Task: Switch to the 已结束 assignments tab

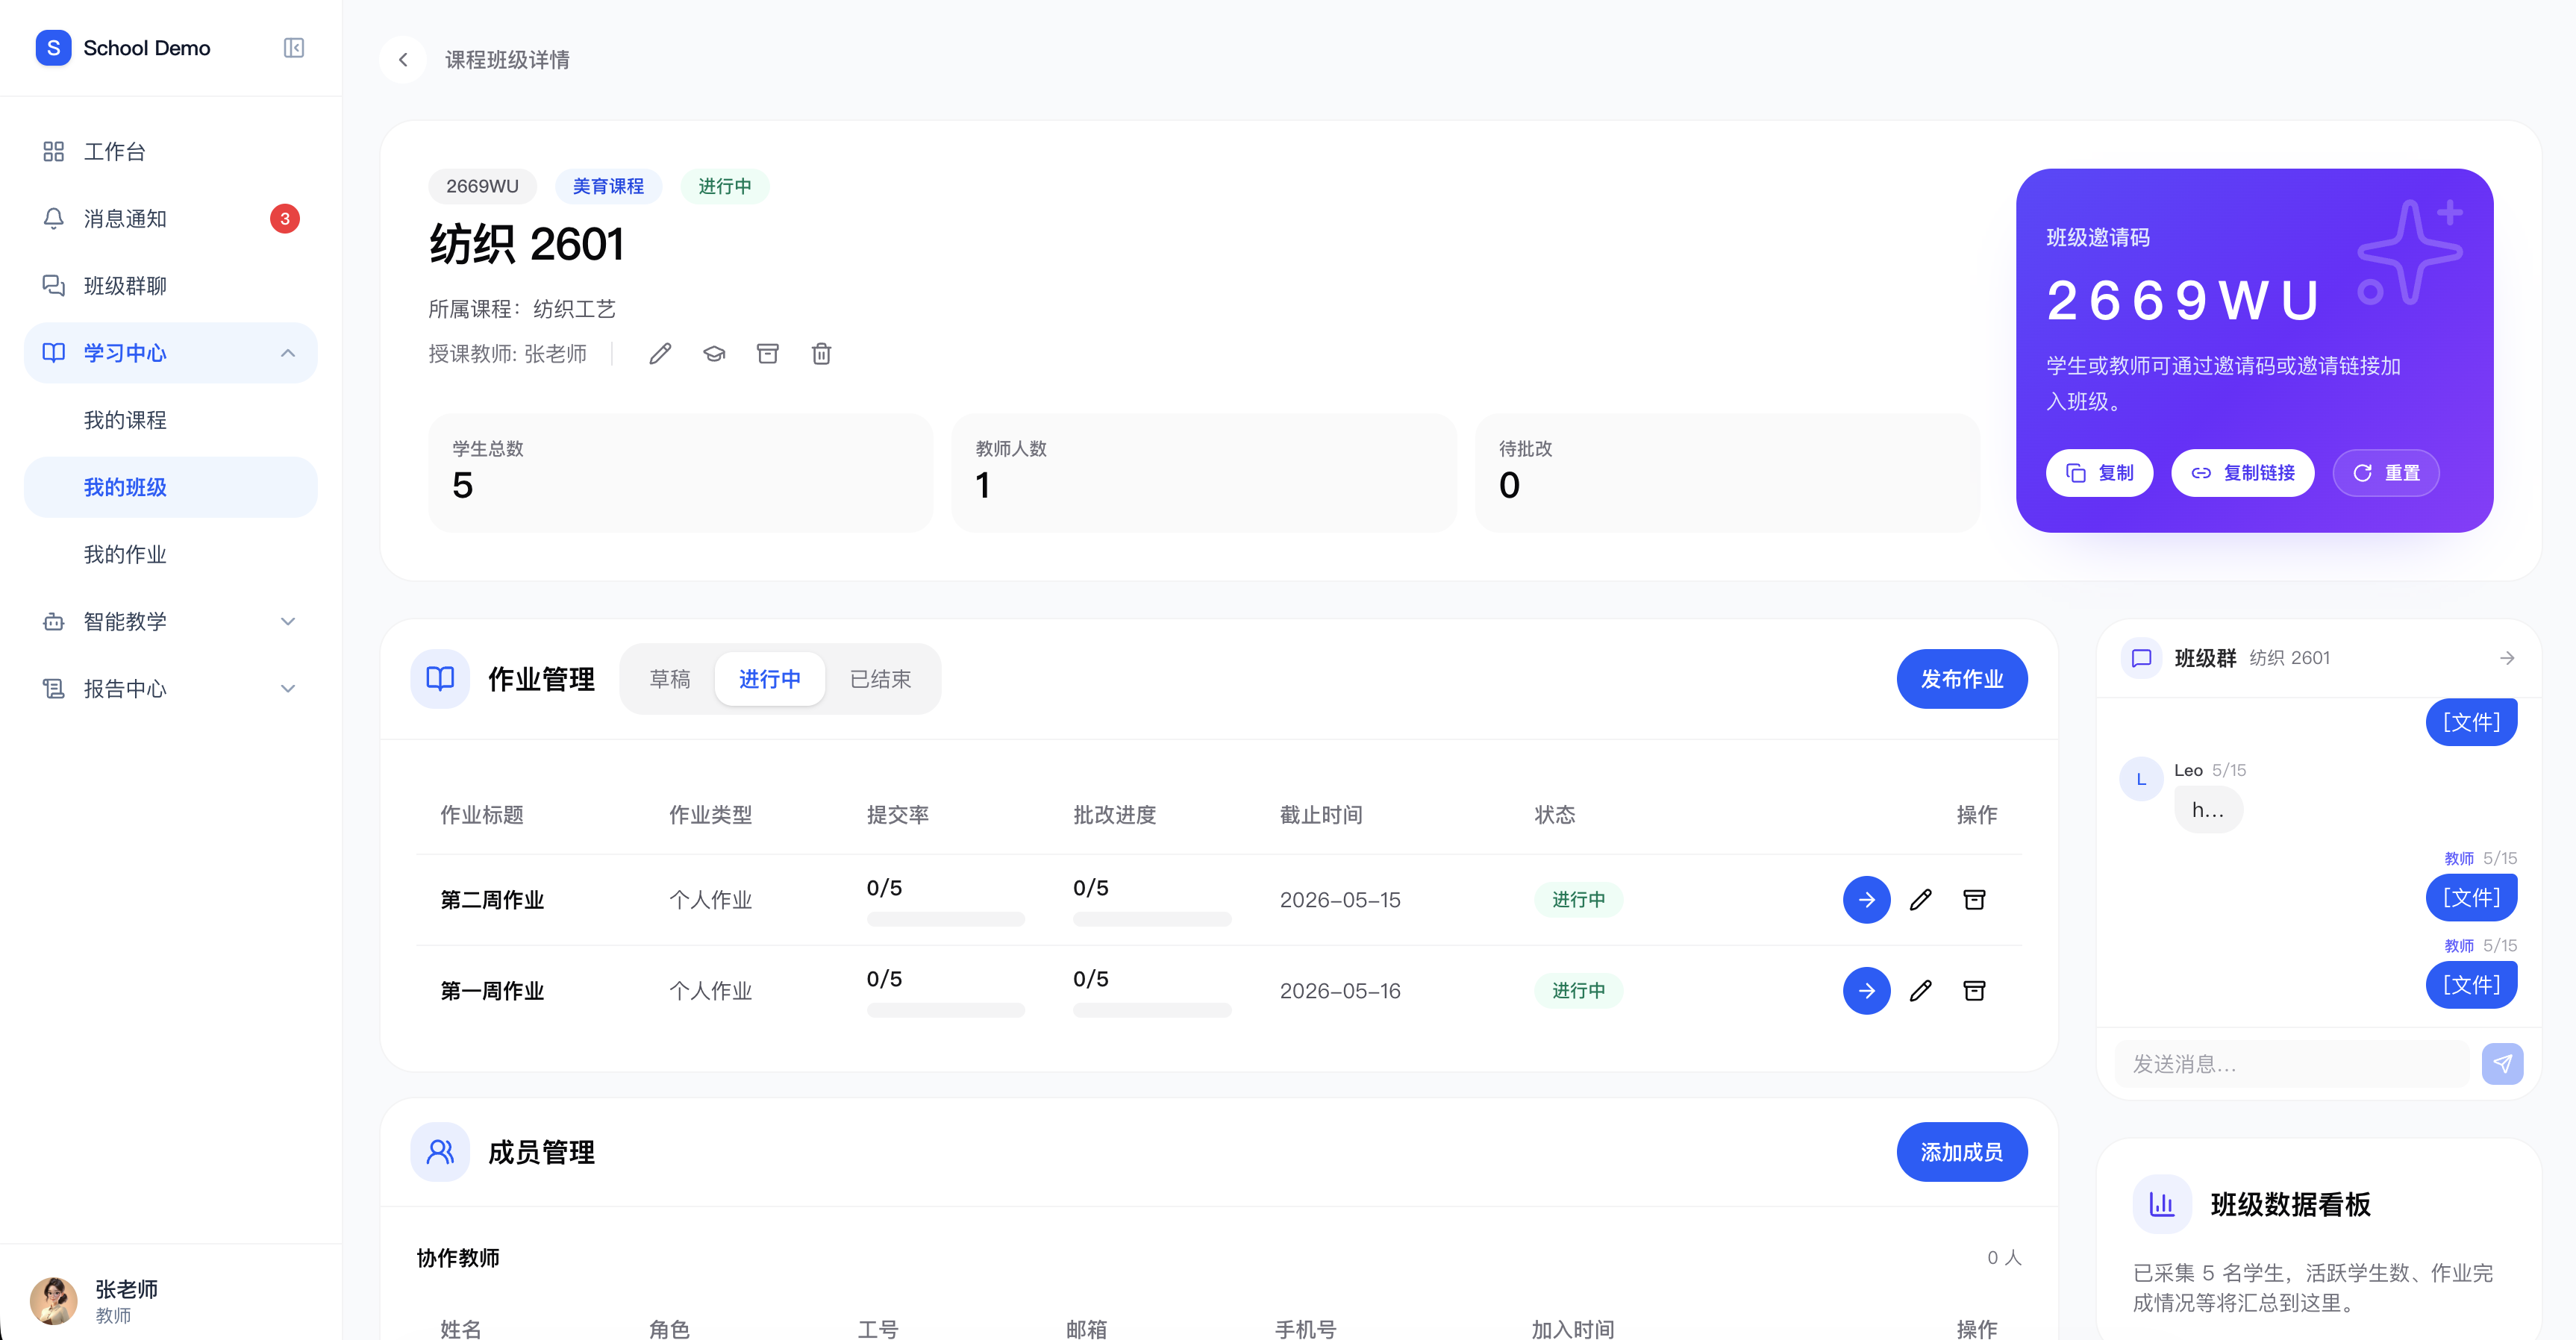Action: click(x=880, y=679)
